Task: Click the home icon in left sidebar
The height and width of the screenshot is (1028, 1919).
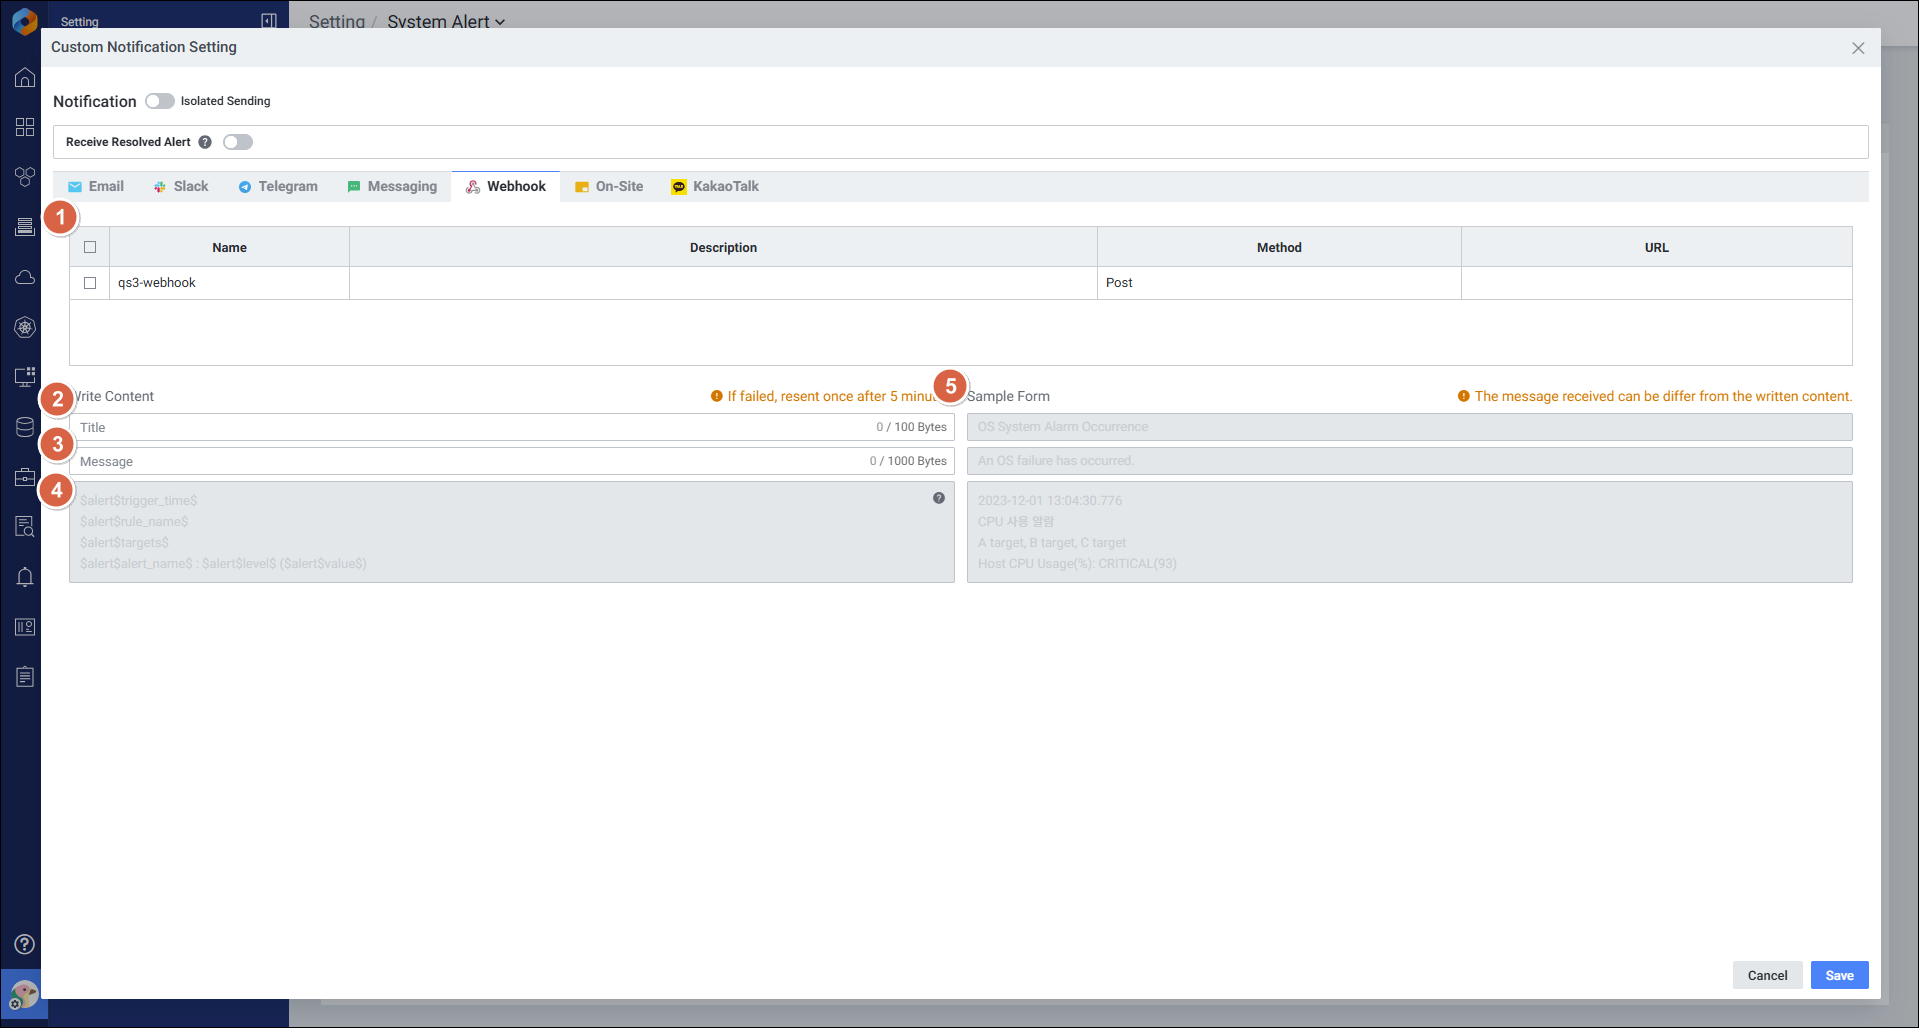Action: (25, 78)
